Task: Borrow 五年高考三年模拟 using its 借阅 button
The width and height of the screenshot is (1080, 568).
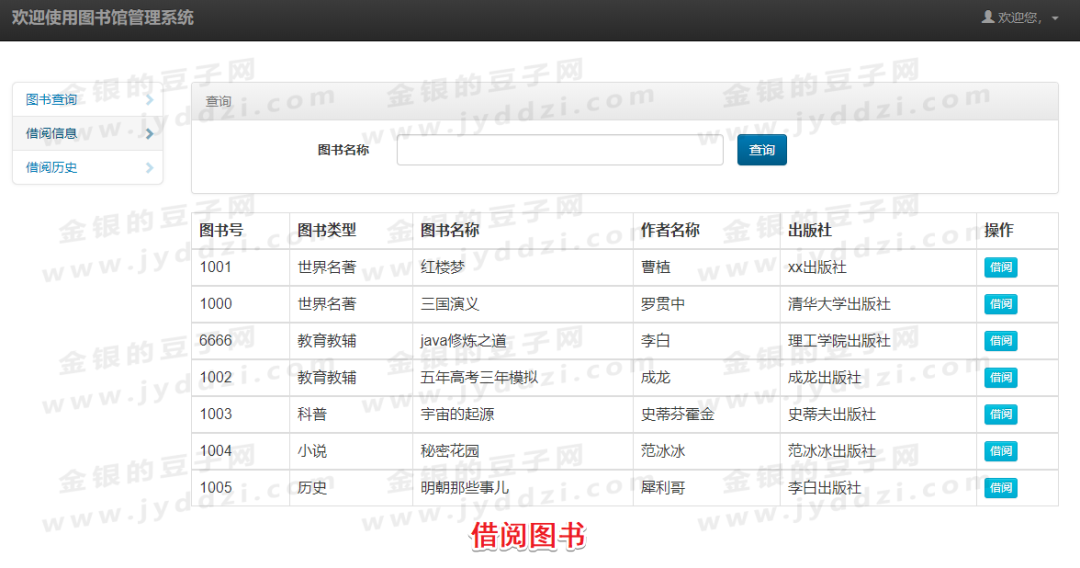Action: (x=1000, y=377)
